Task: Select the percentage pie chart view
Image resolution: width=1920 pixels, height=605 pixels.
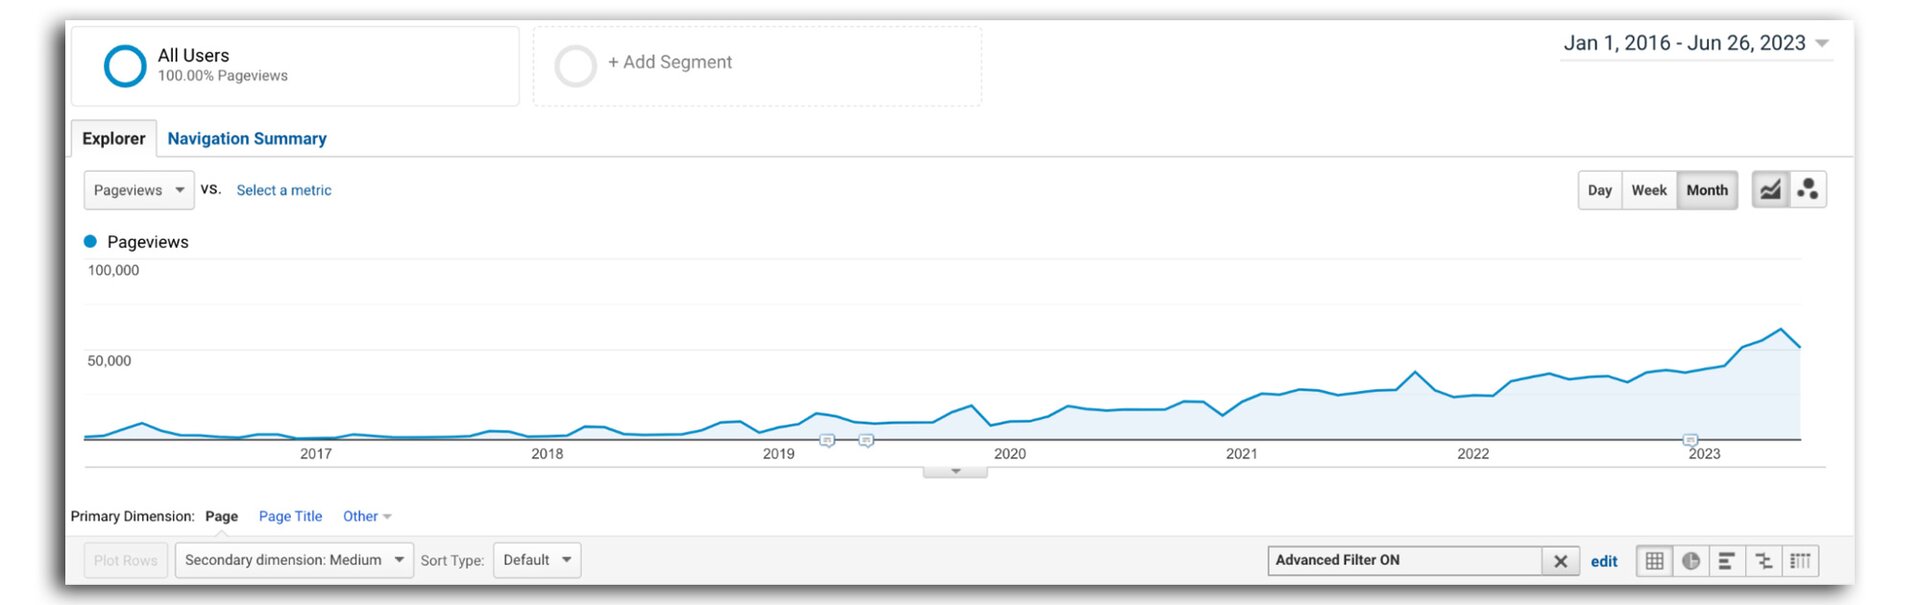Action: tap(1691, 561)
